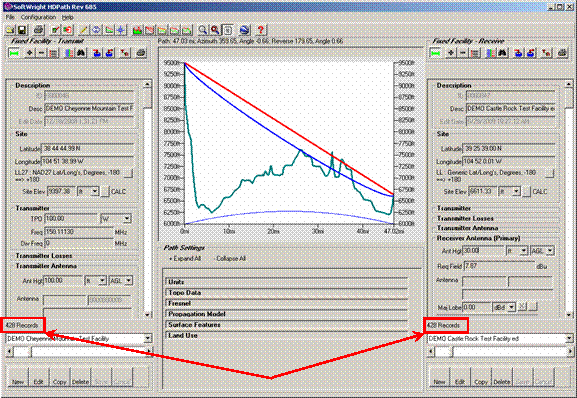Image resolution: width=577 pixels, height=398 pixels.
Task: Click the magnifying glass zoom icon
Action: click(x=202, y=30)
